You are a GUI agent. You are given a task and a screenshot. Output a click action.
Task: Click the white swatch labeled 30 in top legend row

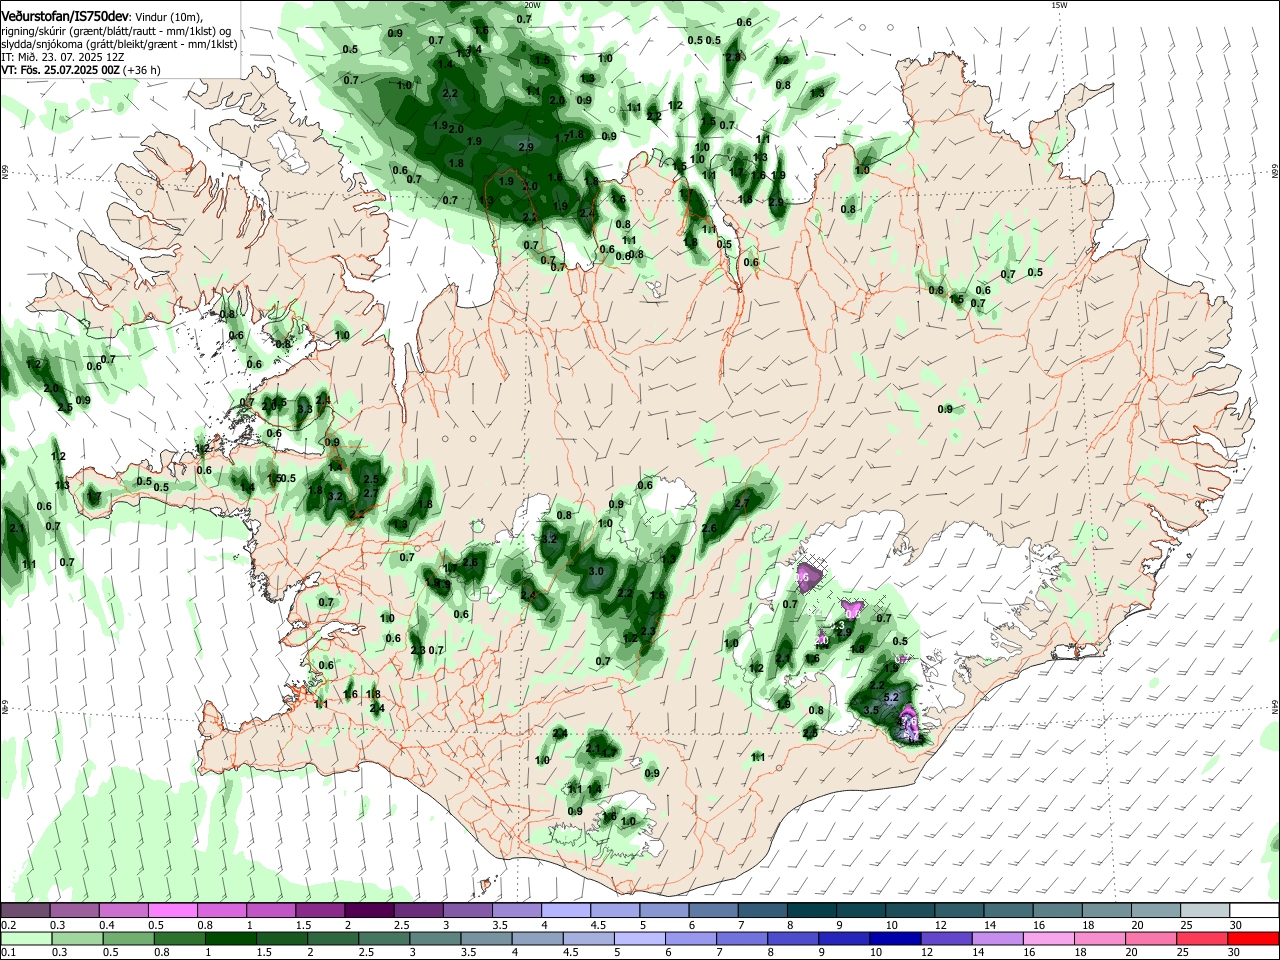[x=1253, y=911]
